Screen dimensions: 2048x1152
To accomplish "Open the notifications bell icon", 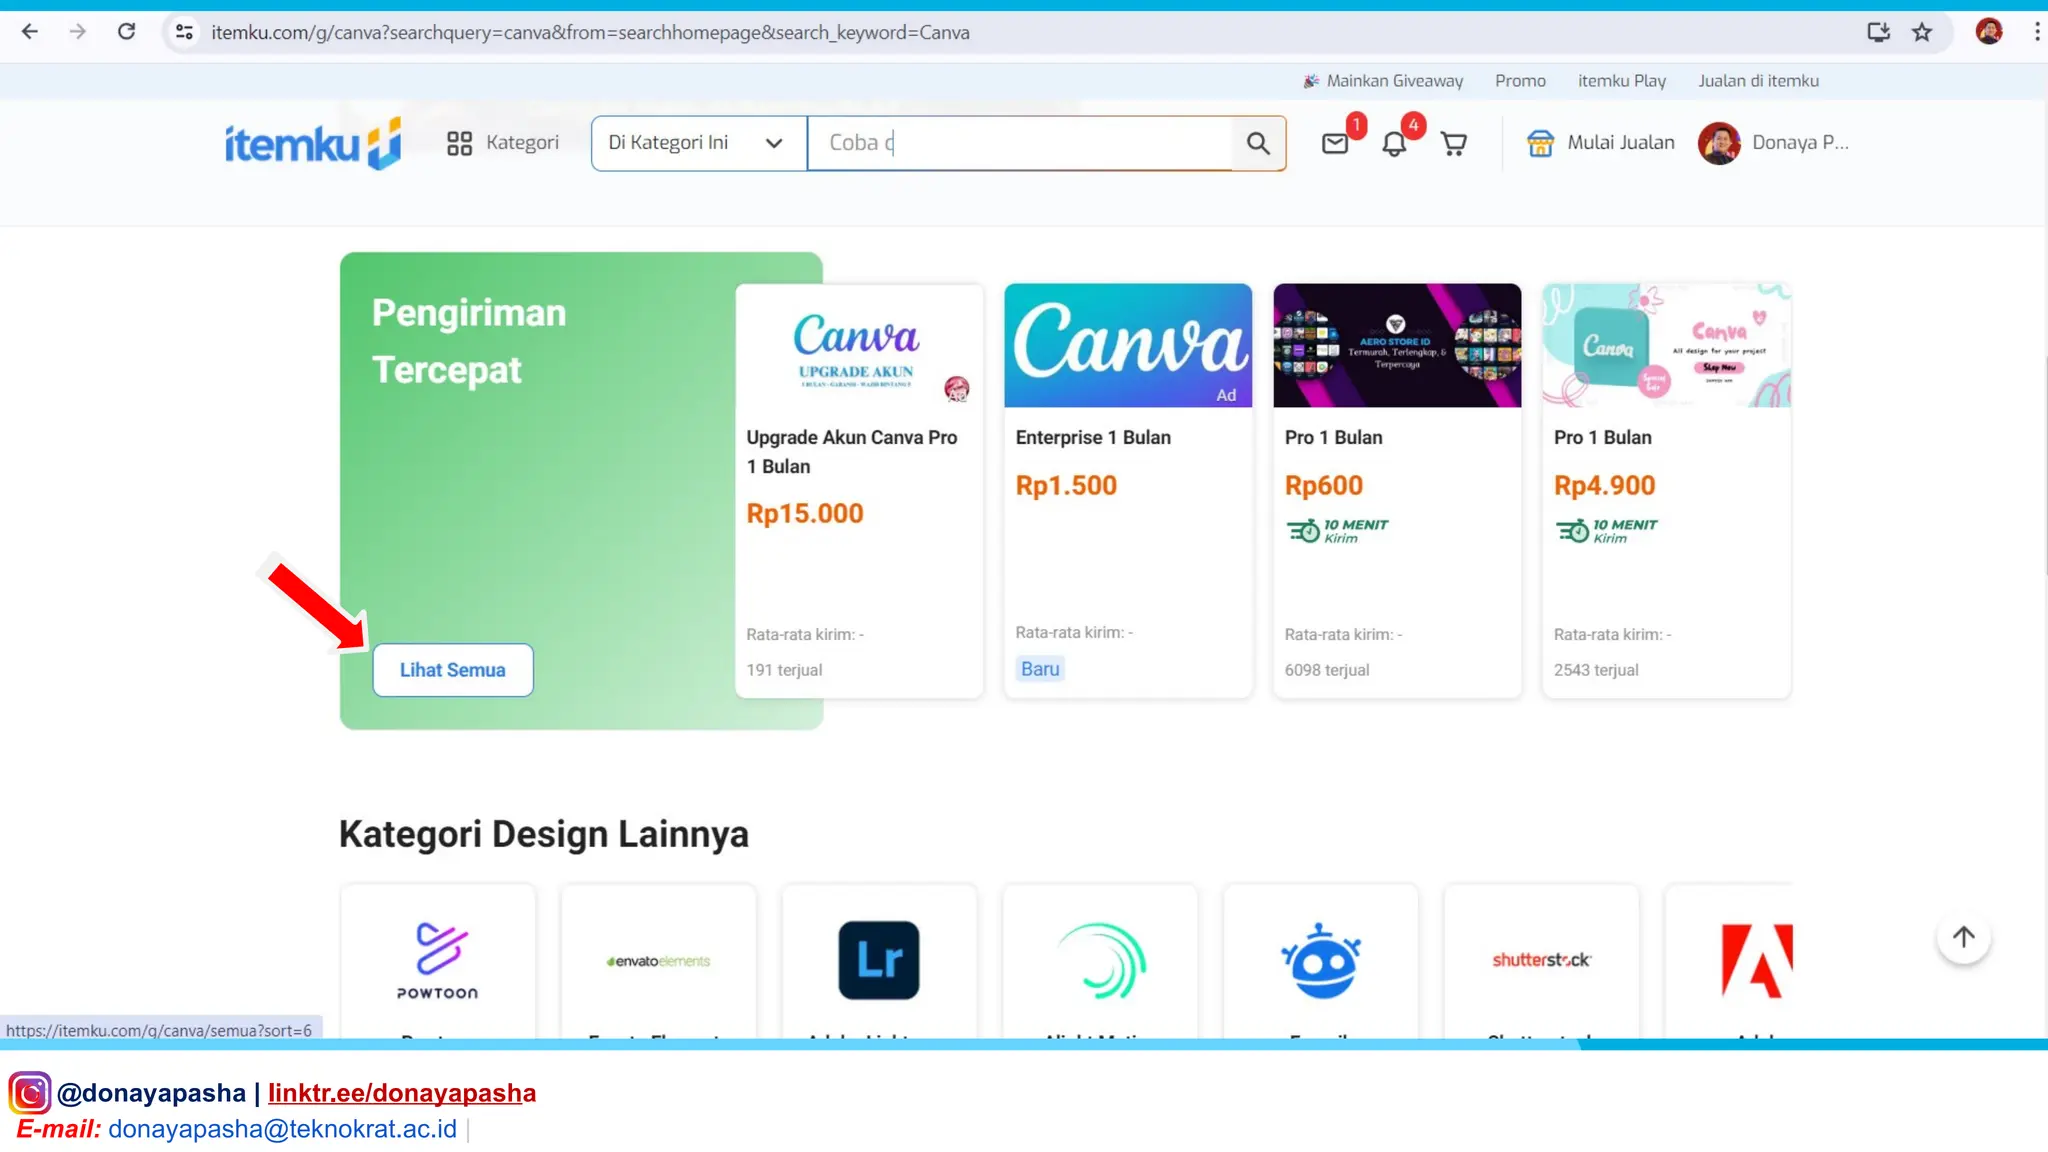I will coord(1394,144).
